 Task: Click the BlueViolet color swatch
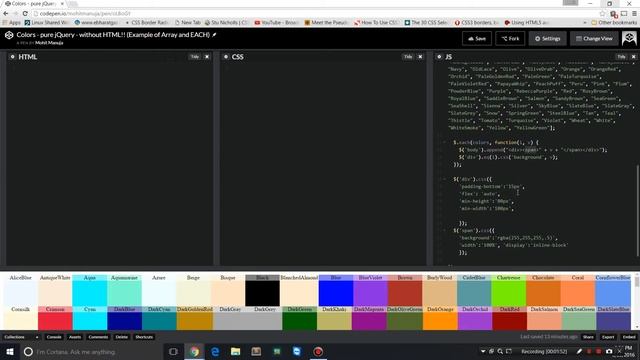(370, 290)
